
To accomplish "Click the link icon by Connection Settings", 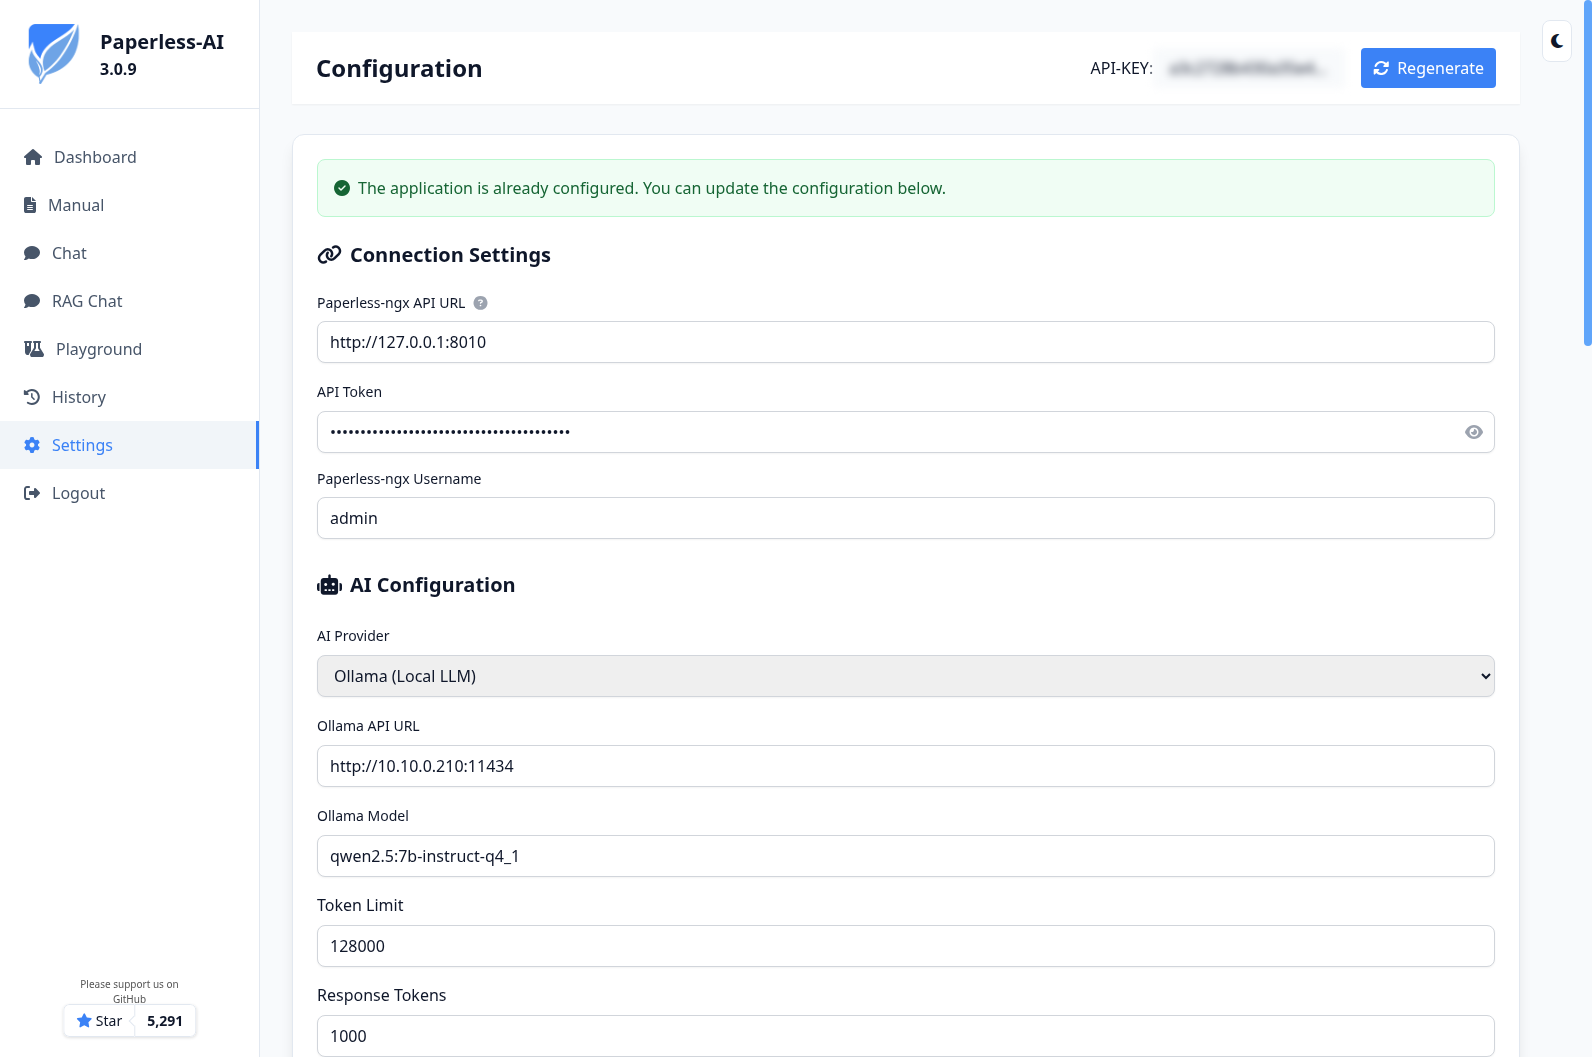I will tap(329, 255).
